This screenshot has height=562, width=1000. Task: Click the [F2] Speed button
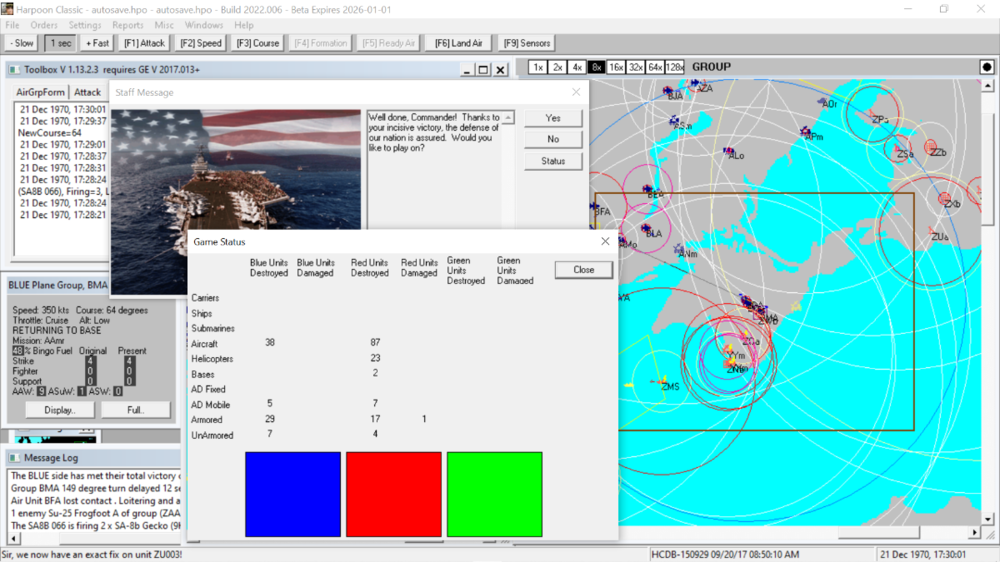(x=201, y=43)
